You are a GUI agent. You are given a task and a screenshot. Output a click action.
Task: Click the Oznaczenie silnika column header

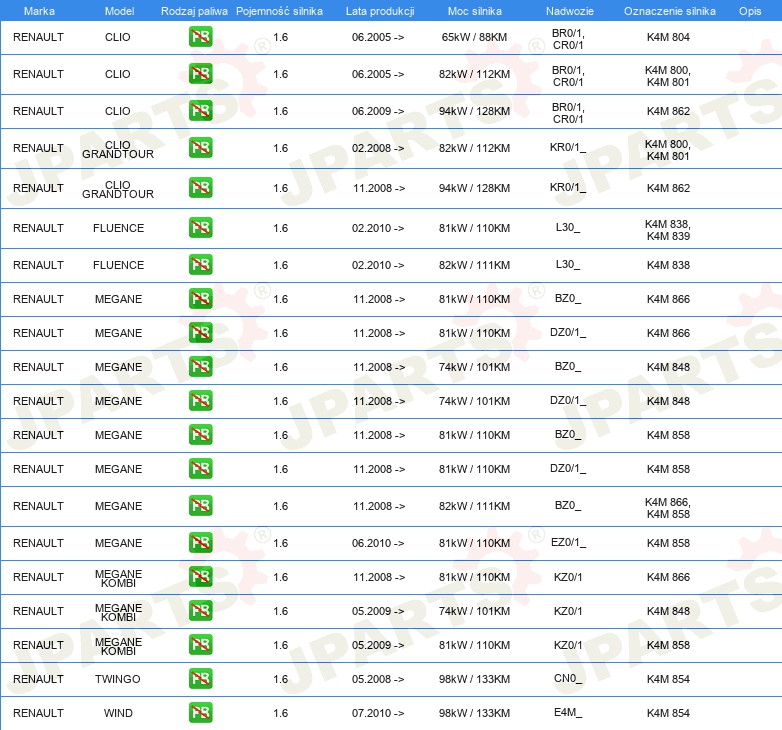click(x=669, y=10)
